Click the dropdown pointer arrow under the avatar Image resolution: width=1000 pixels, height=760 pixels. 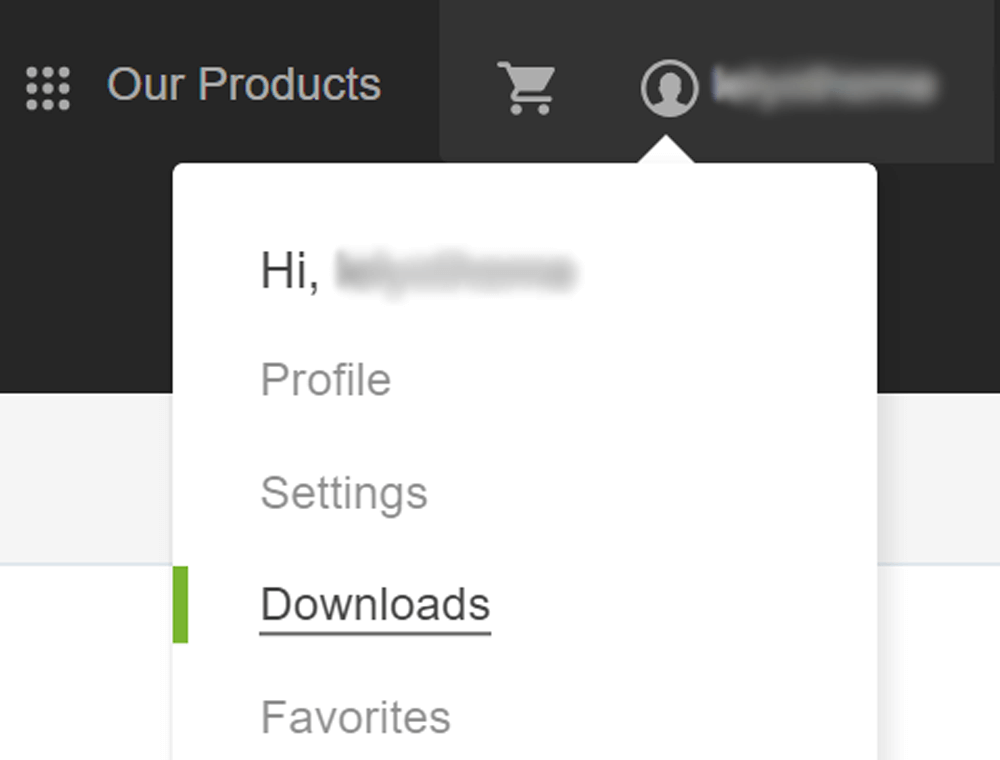pyautogui.click(x=669, y=145)
